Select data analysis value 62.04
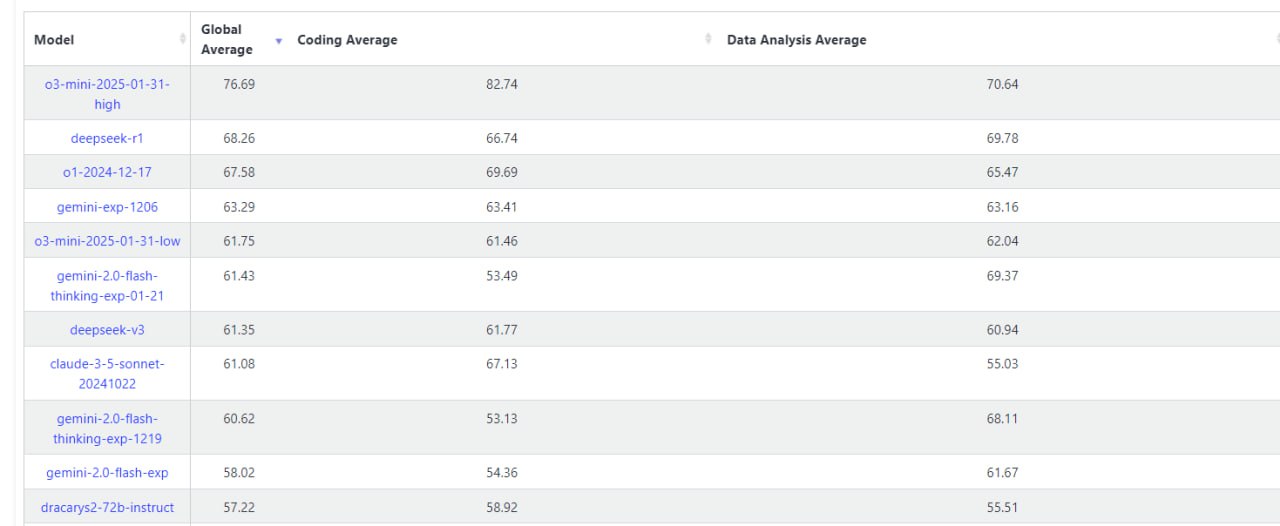Image resolution: width=1280 pixels, height=526 pixels. [1002, 241]
